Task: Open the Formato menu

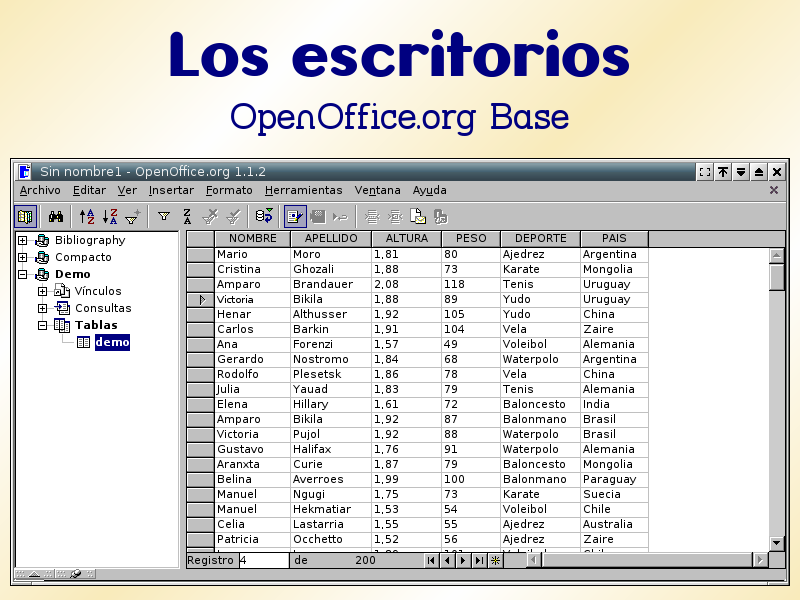Action: 229,190
